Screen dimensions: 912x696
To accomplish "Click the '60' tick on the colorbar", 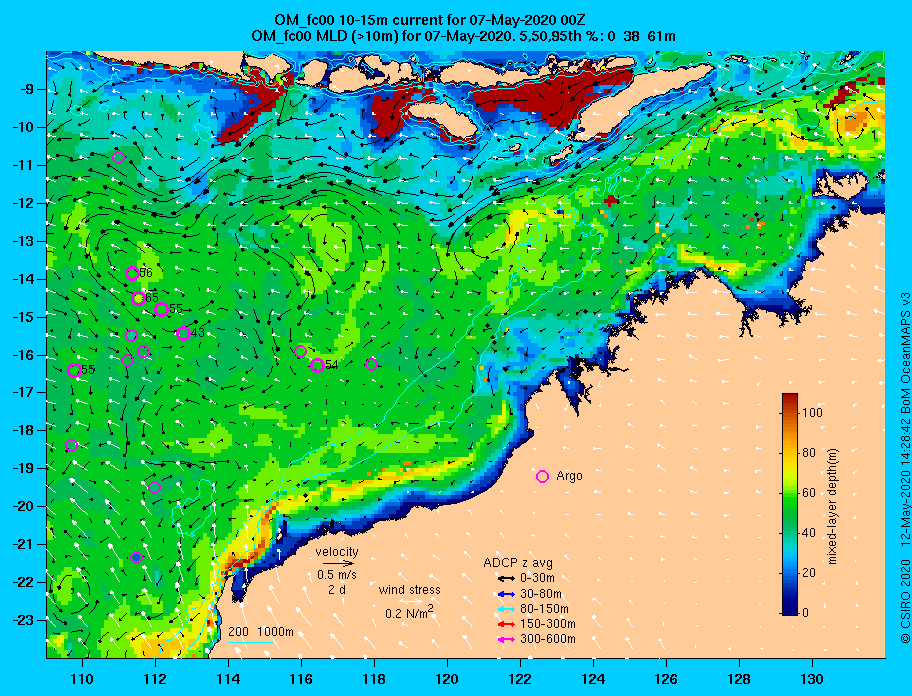I will click(808, 493).
